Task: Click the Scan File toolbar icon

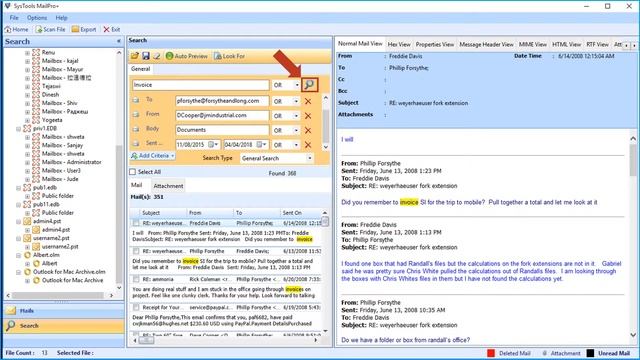Action: [39, 29]
